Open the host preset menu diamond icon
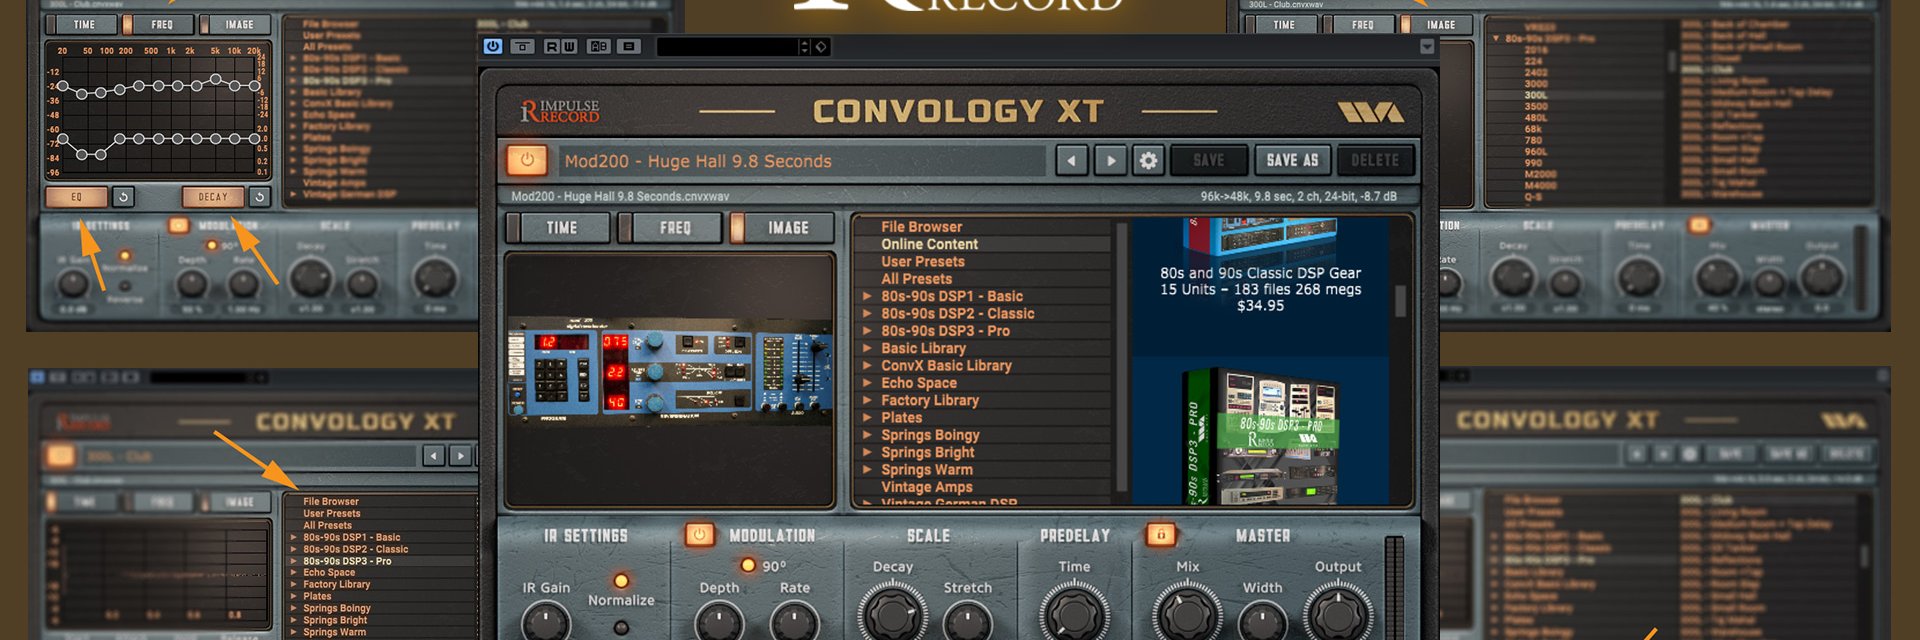 coord(821,47)
